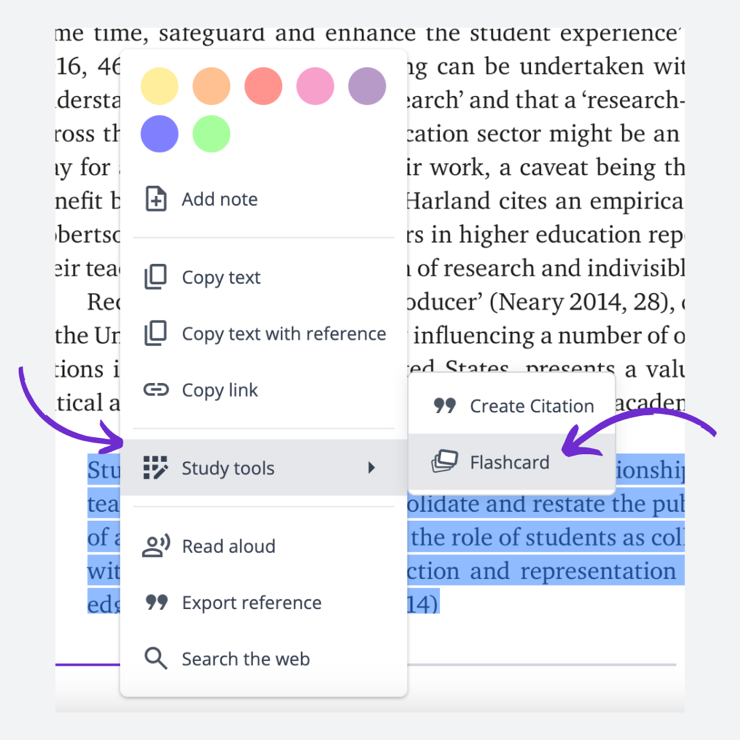The image size is (740, 740).
Task: Click the Copy text with reference icon
Action: tap(156, 333)
